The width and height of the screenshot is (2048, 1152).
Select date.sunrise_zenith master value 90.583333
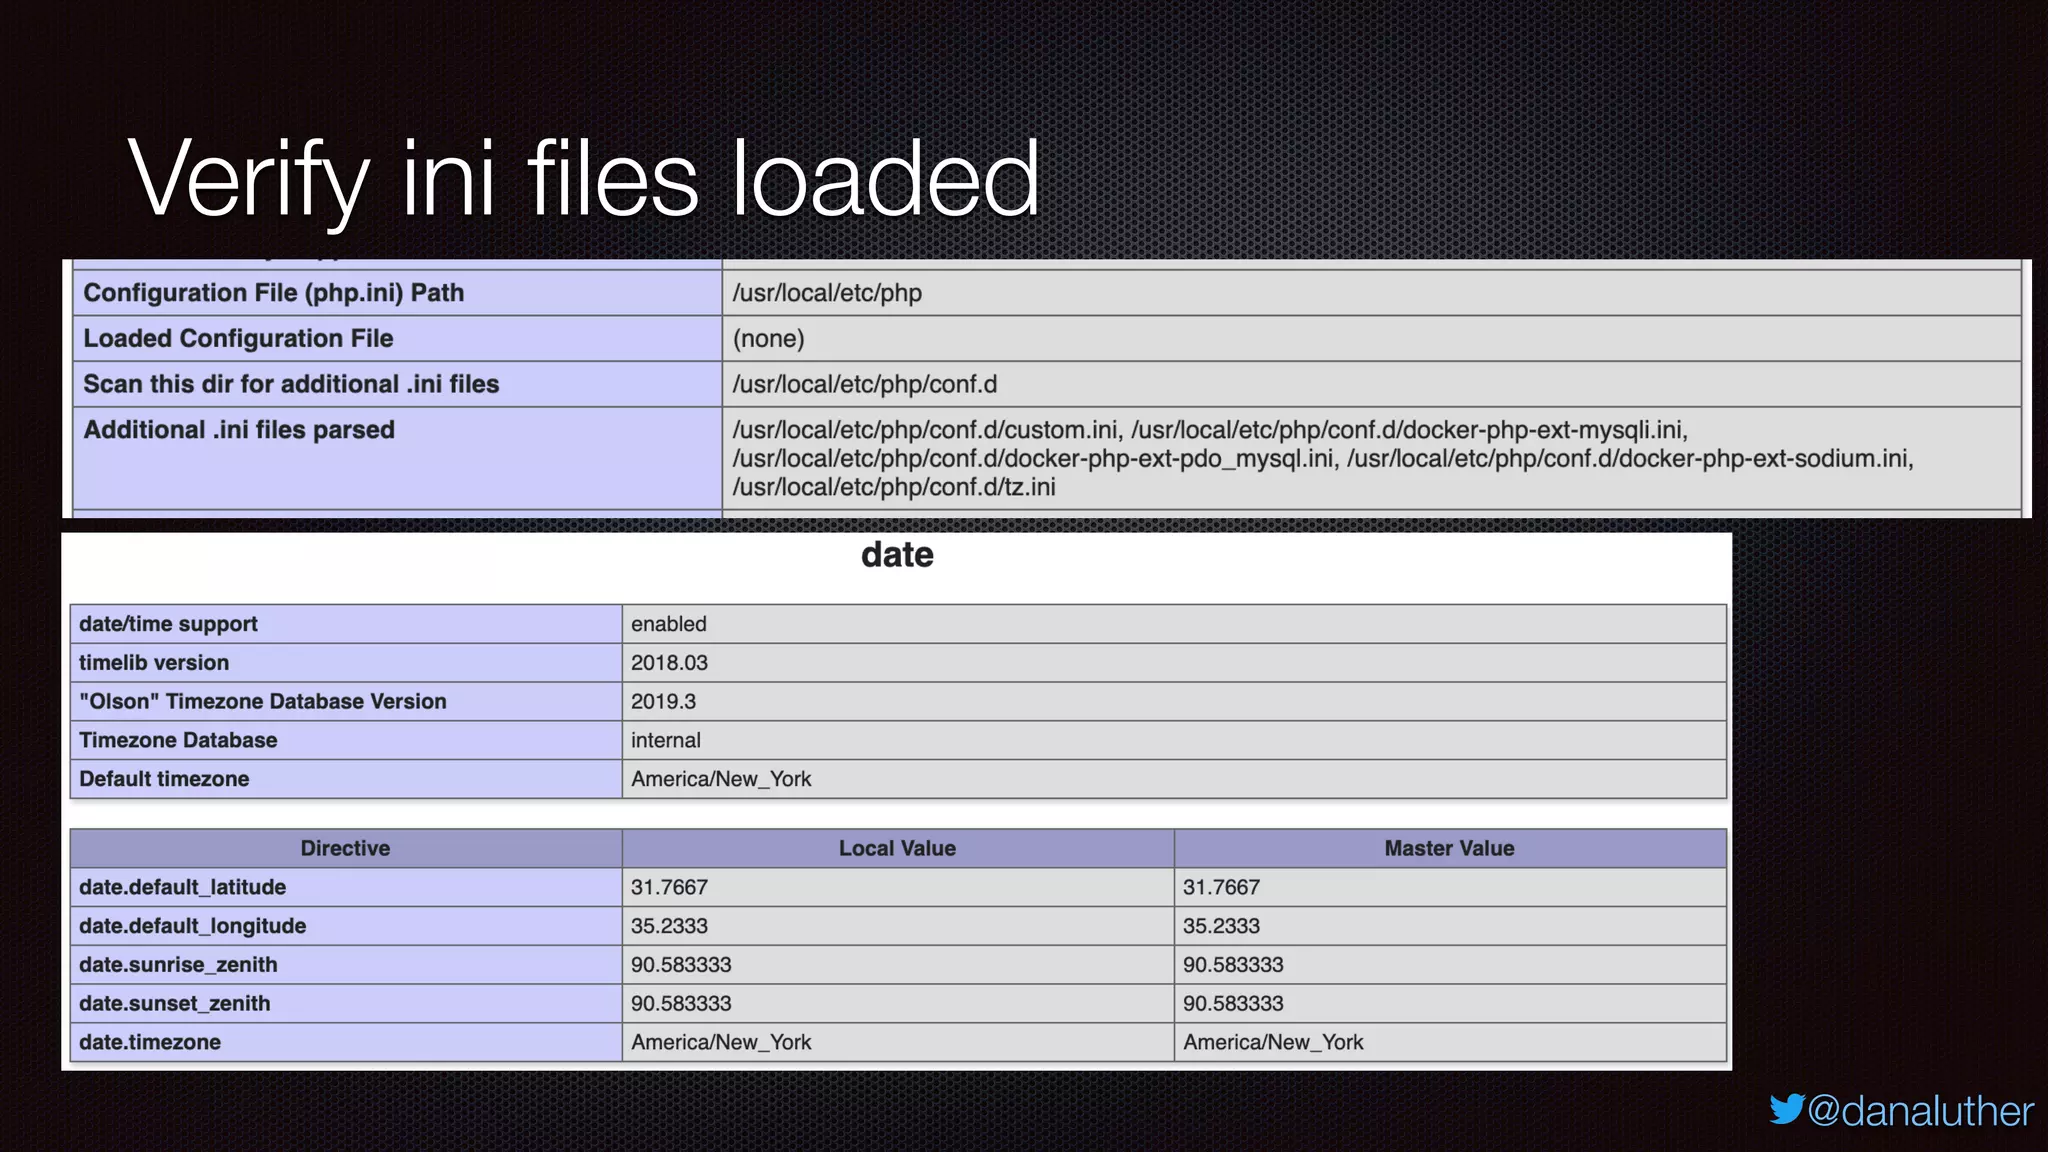pos(1233,965)
